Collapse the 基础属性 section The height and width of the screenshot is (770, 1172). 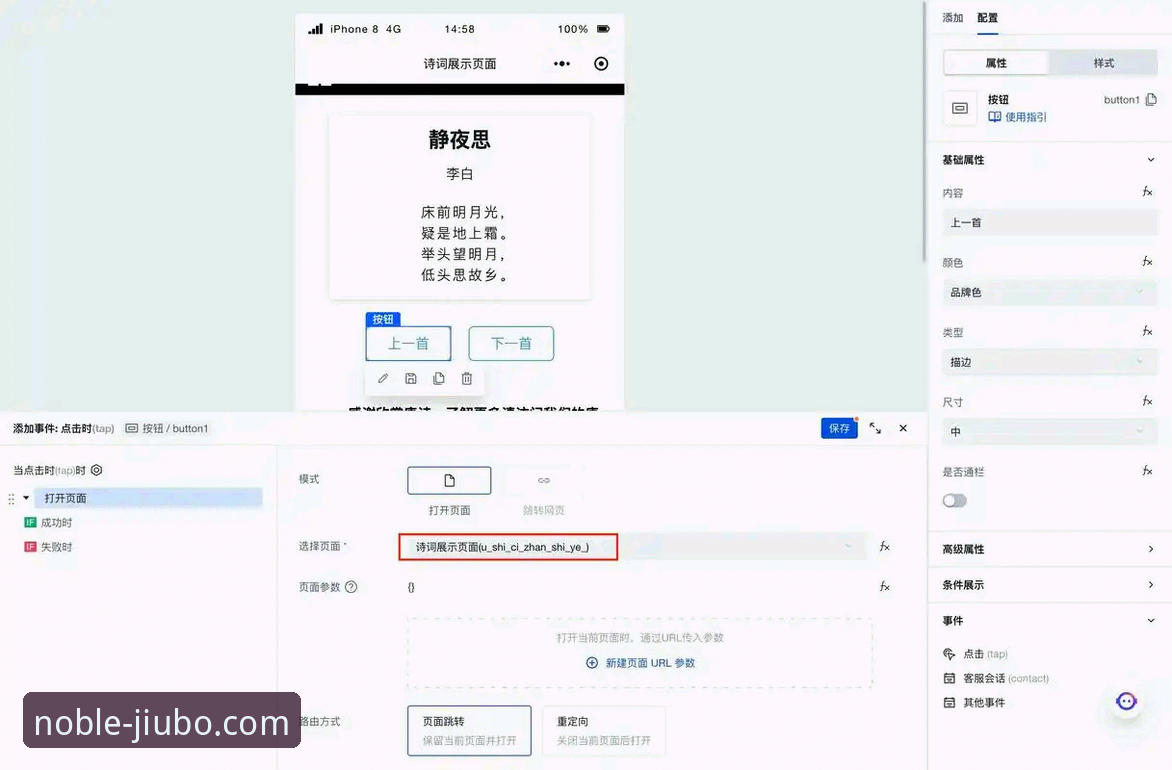(x=1150, y=159)
